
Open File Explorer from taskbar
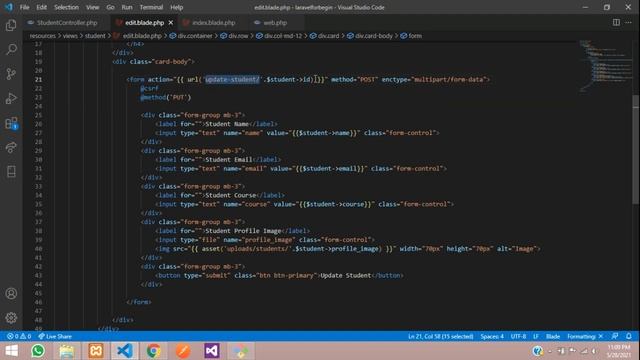(67, 351)
